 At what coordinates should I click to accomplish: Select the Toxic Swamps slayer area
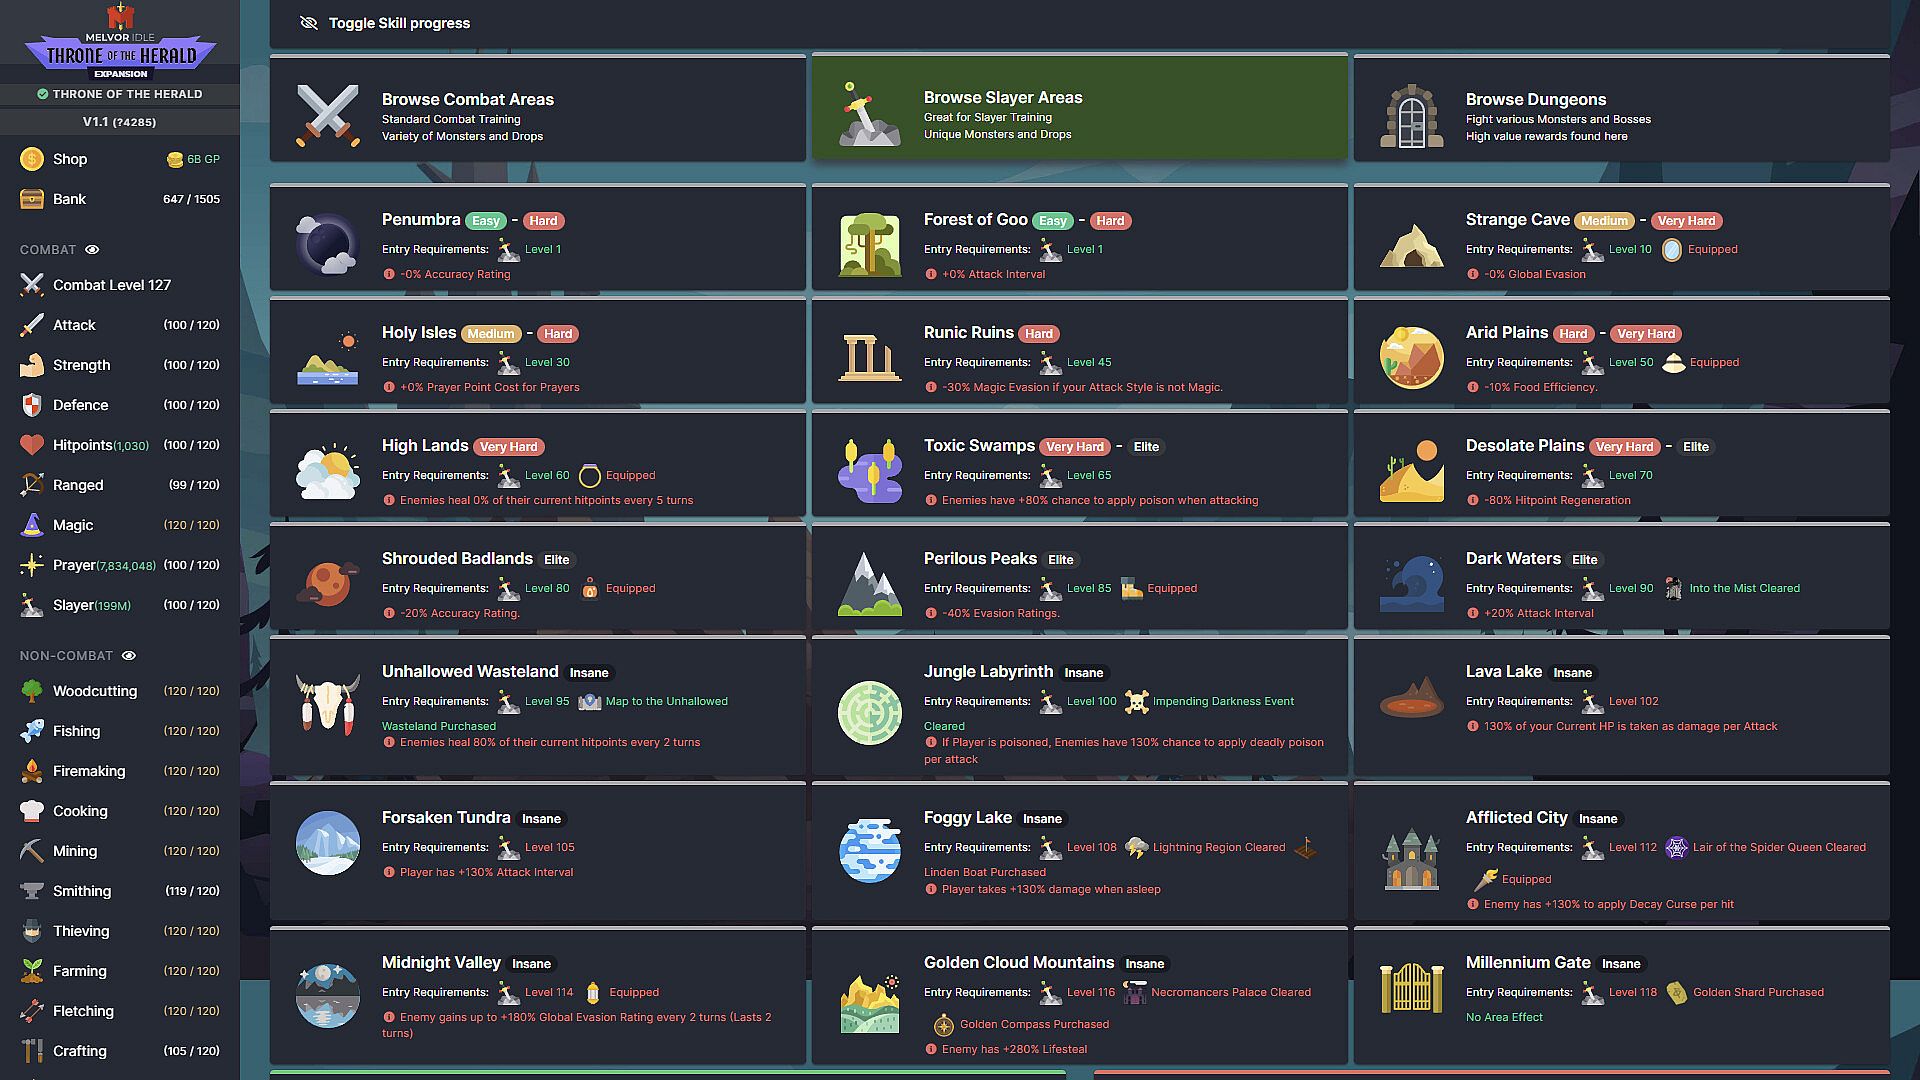coord(978,446)
